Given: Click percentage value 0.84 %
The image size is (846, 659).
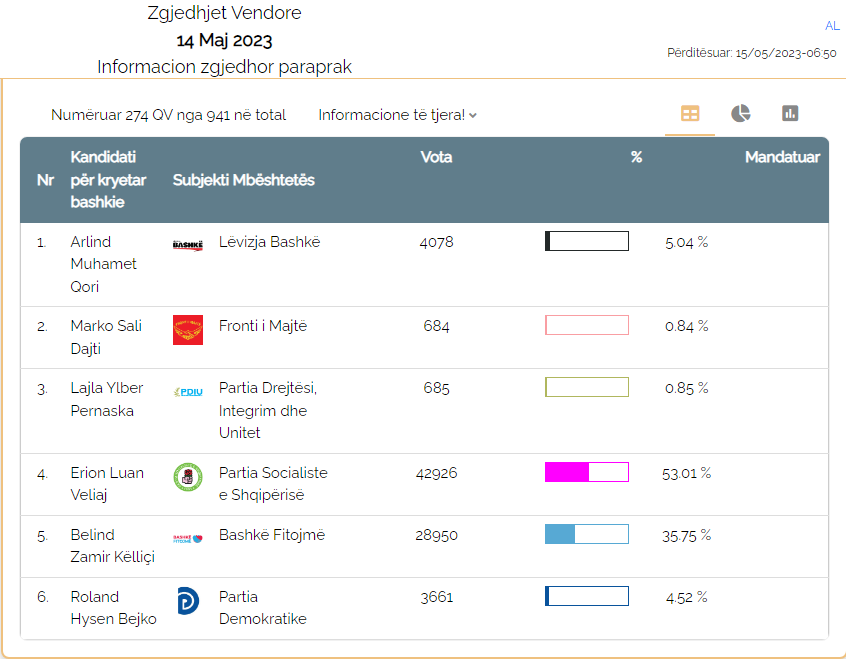Looking at the screenshot, I should (686, 326).
